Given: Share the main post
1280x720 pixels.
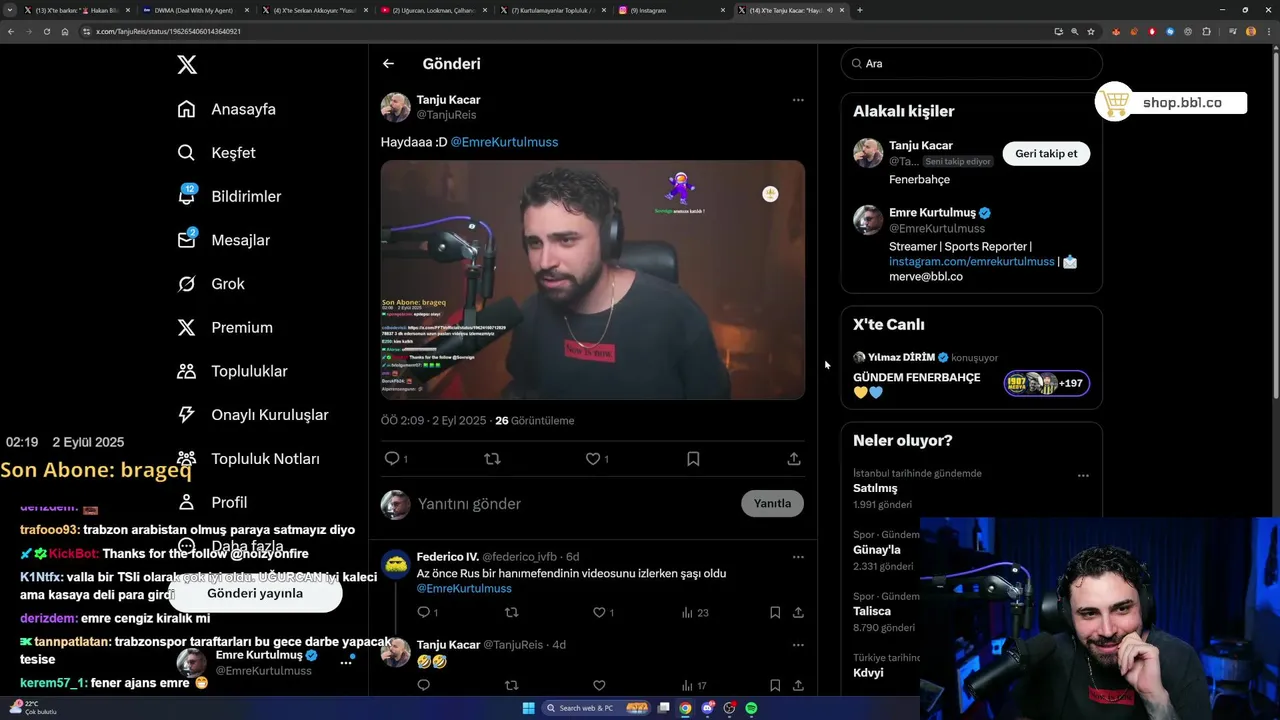Looking at the screenshot, I should (794, 459).
